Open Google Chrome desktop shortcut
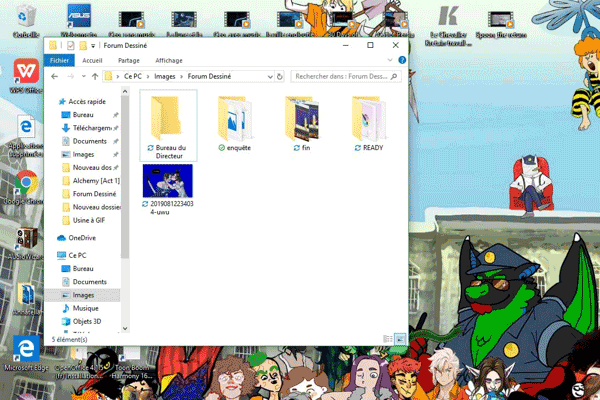600x400 pixels. [26, 187]
